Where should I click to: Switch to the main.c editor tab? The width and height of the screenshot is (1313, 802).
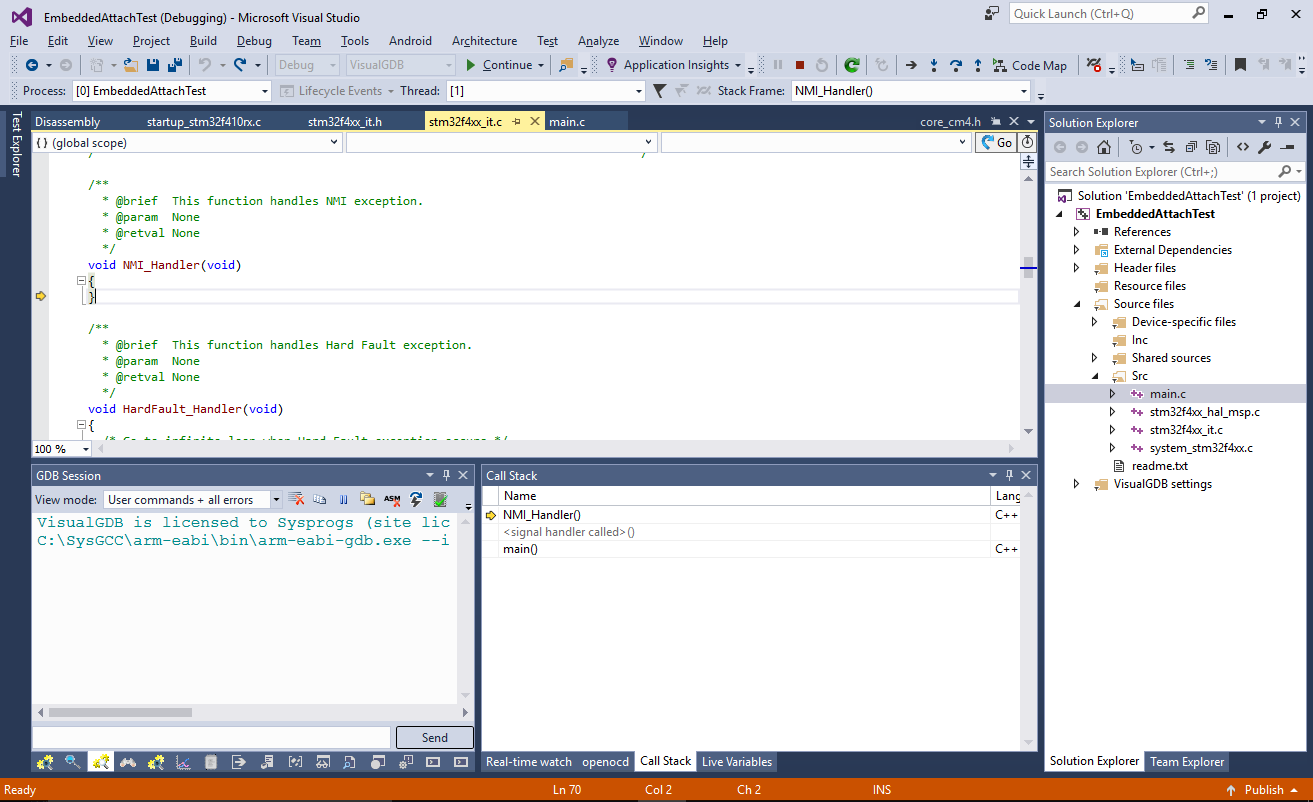click(567, 121)
